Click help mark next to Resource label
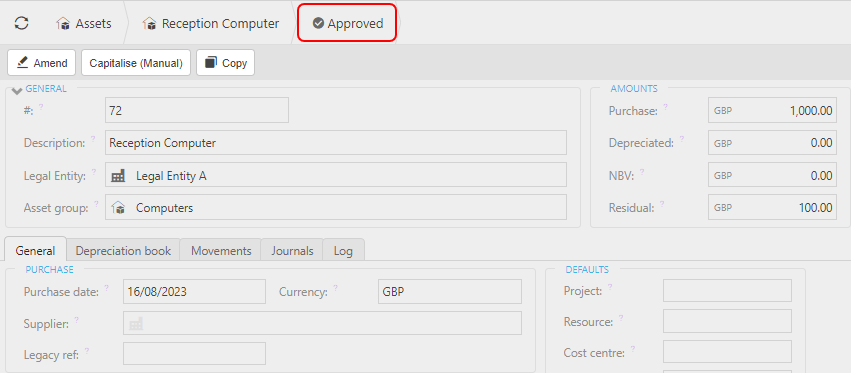The image size is (851, 373). [621, 318]
